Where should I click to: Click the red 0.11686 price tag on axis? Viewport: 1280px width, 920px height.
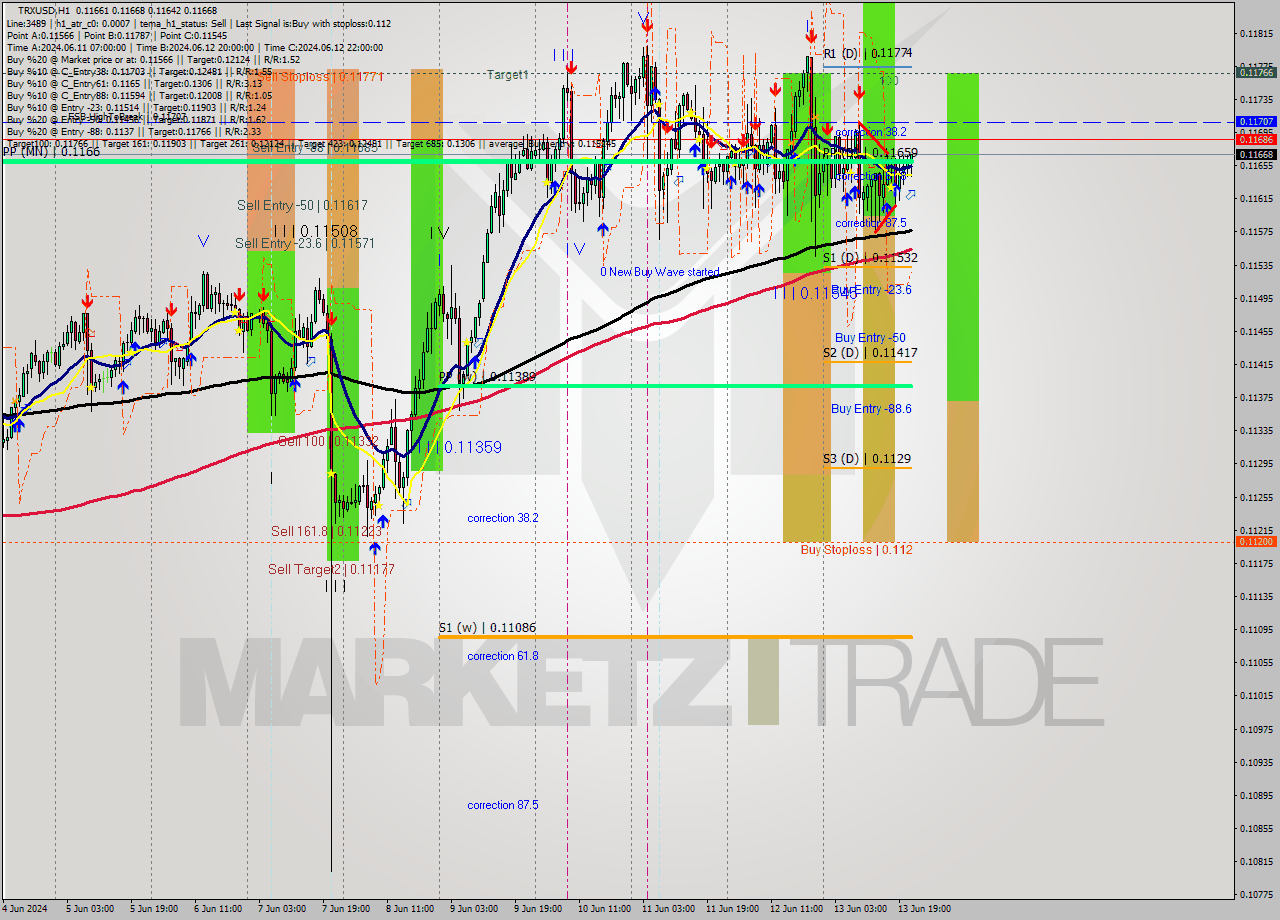pos(1256,140)
